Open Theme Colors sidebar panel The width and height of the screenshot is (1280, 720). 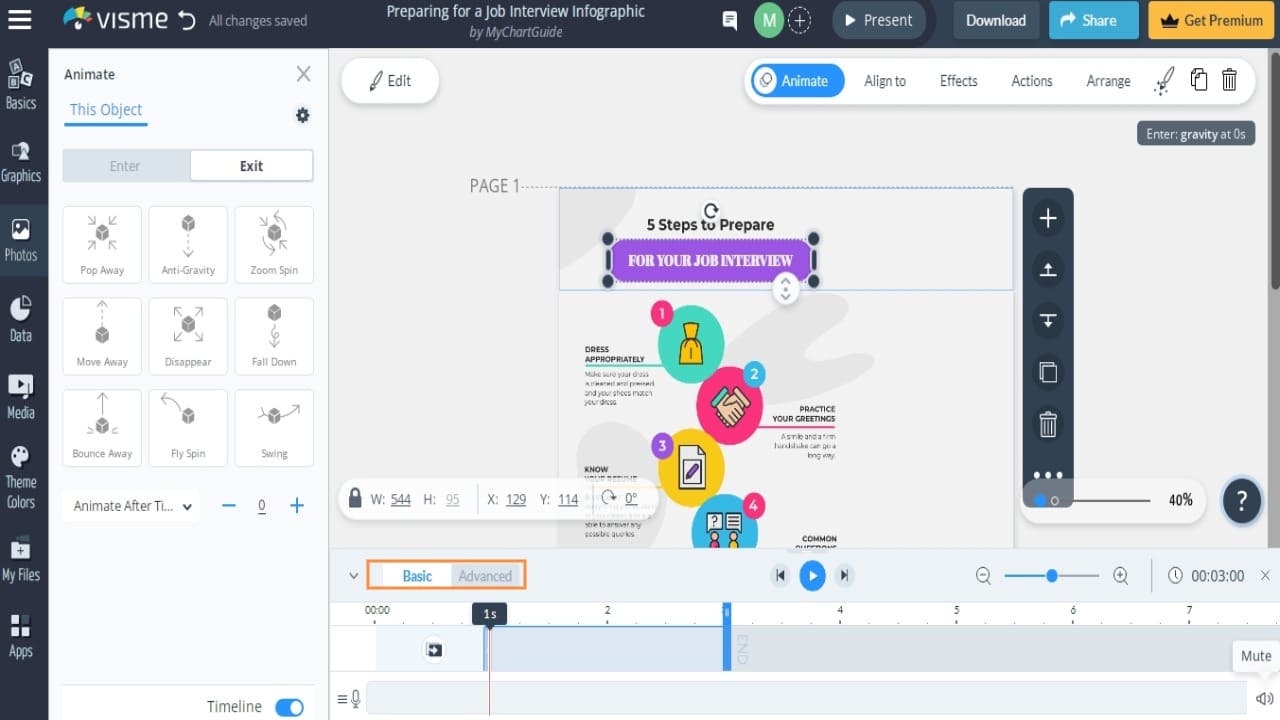21,478
